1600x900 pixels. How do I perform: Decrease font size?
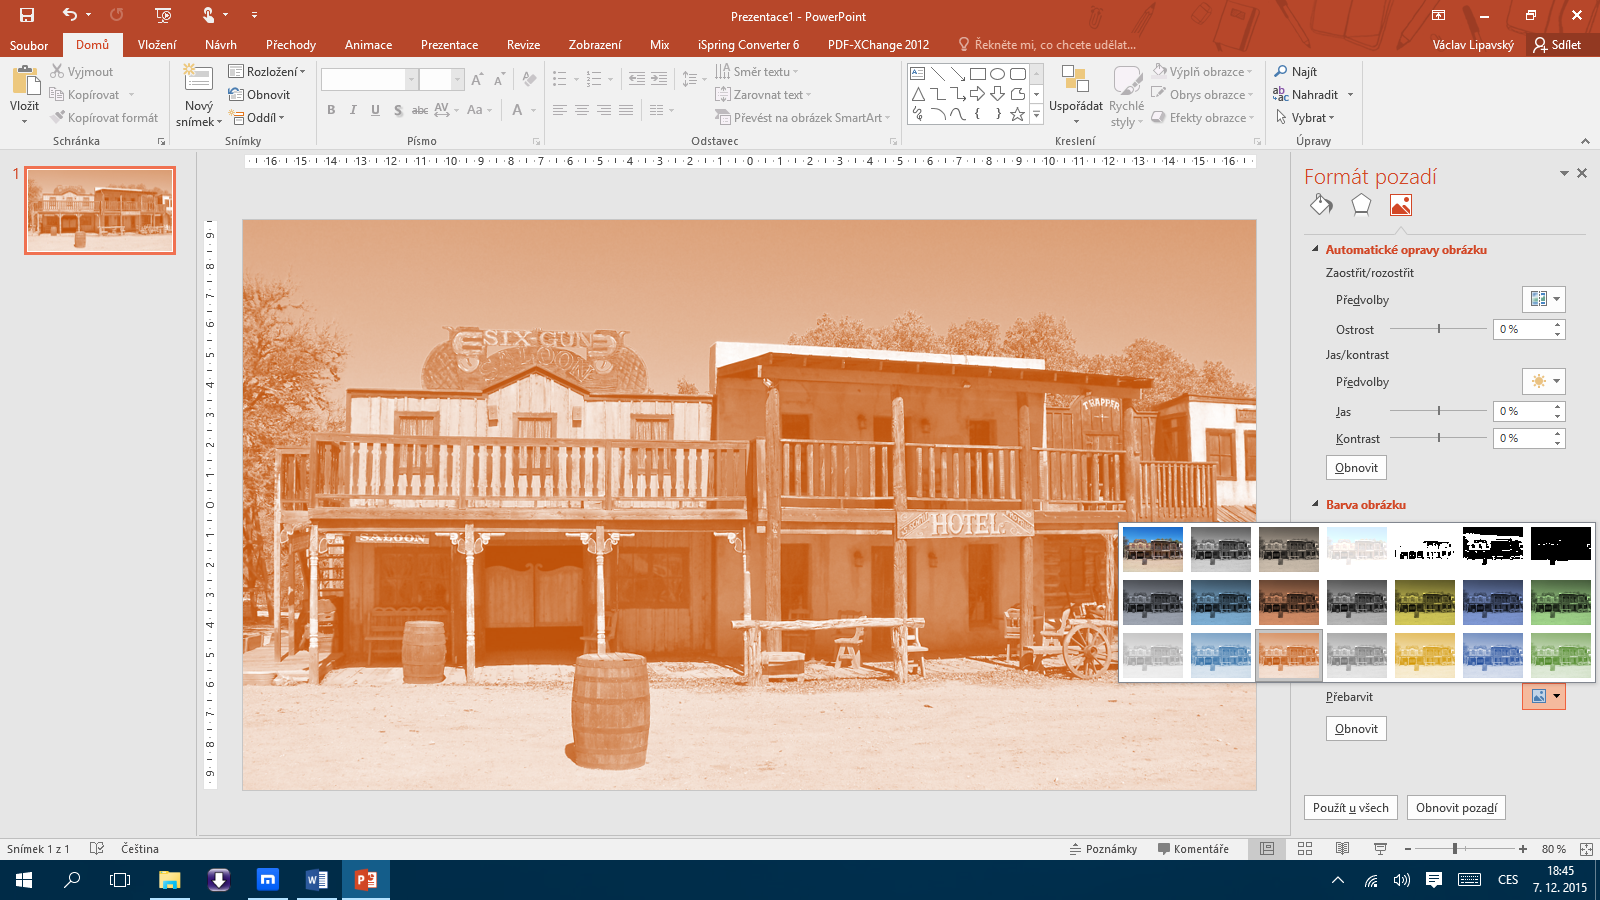[499, 79]
